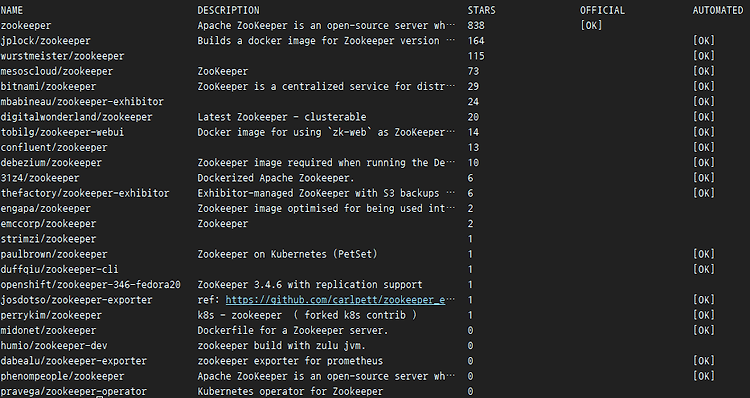This screenshot has width=750, height=398.
Task: Click the official zookeeper image name
Action: (x=26, y=25)
